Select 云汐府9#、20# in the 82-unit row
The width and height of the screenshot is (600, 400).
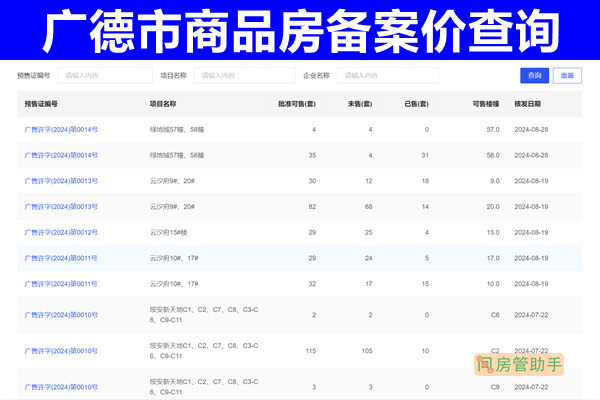[172, 206]
